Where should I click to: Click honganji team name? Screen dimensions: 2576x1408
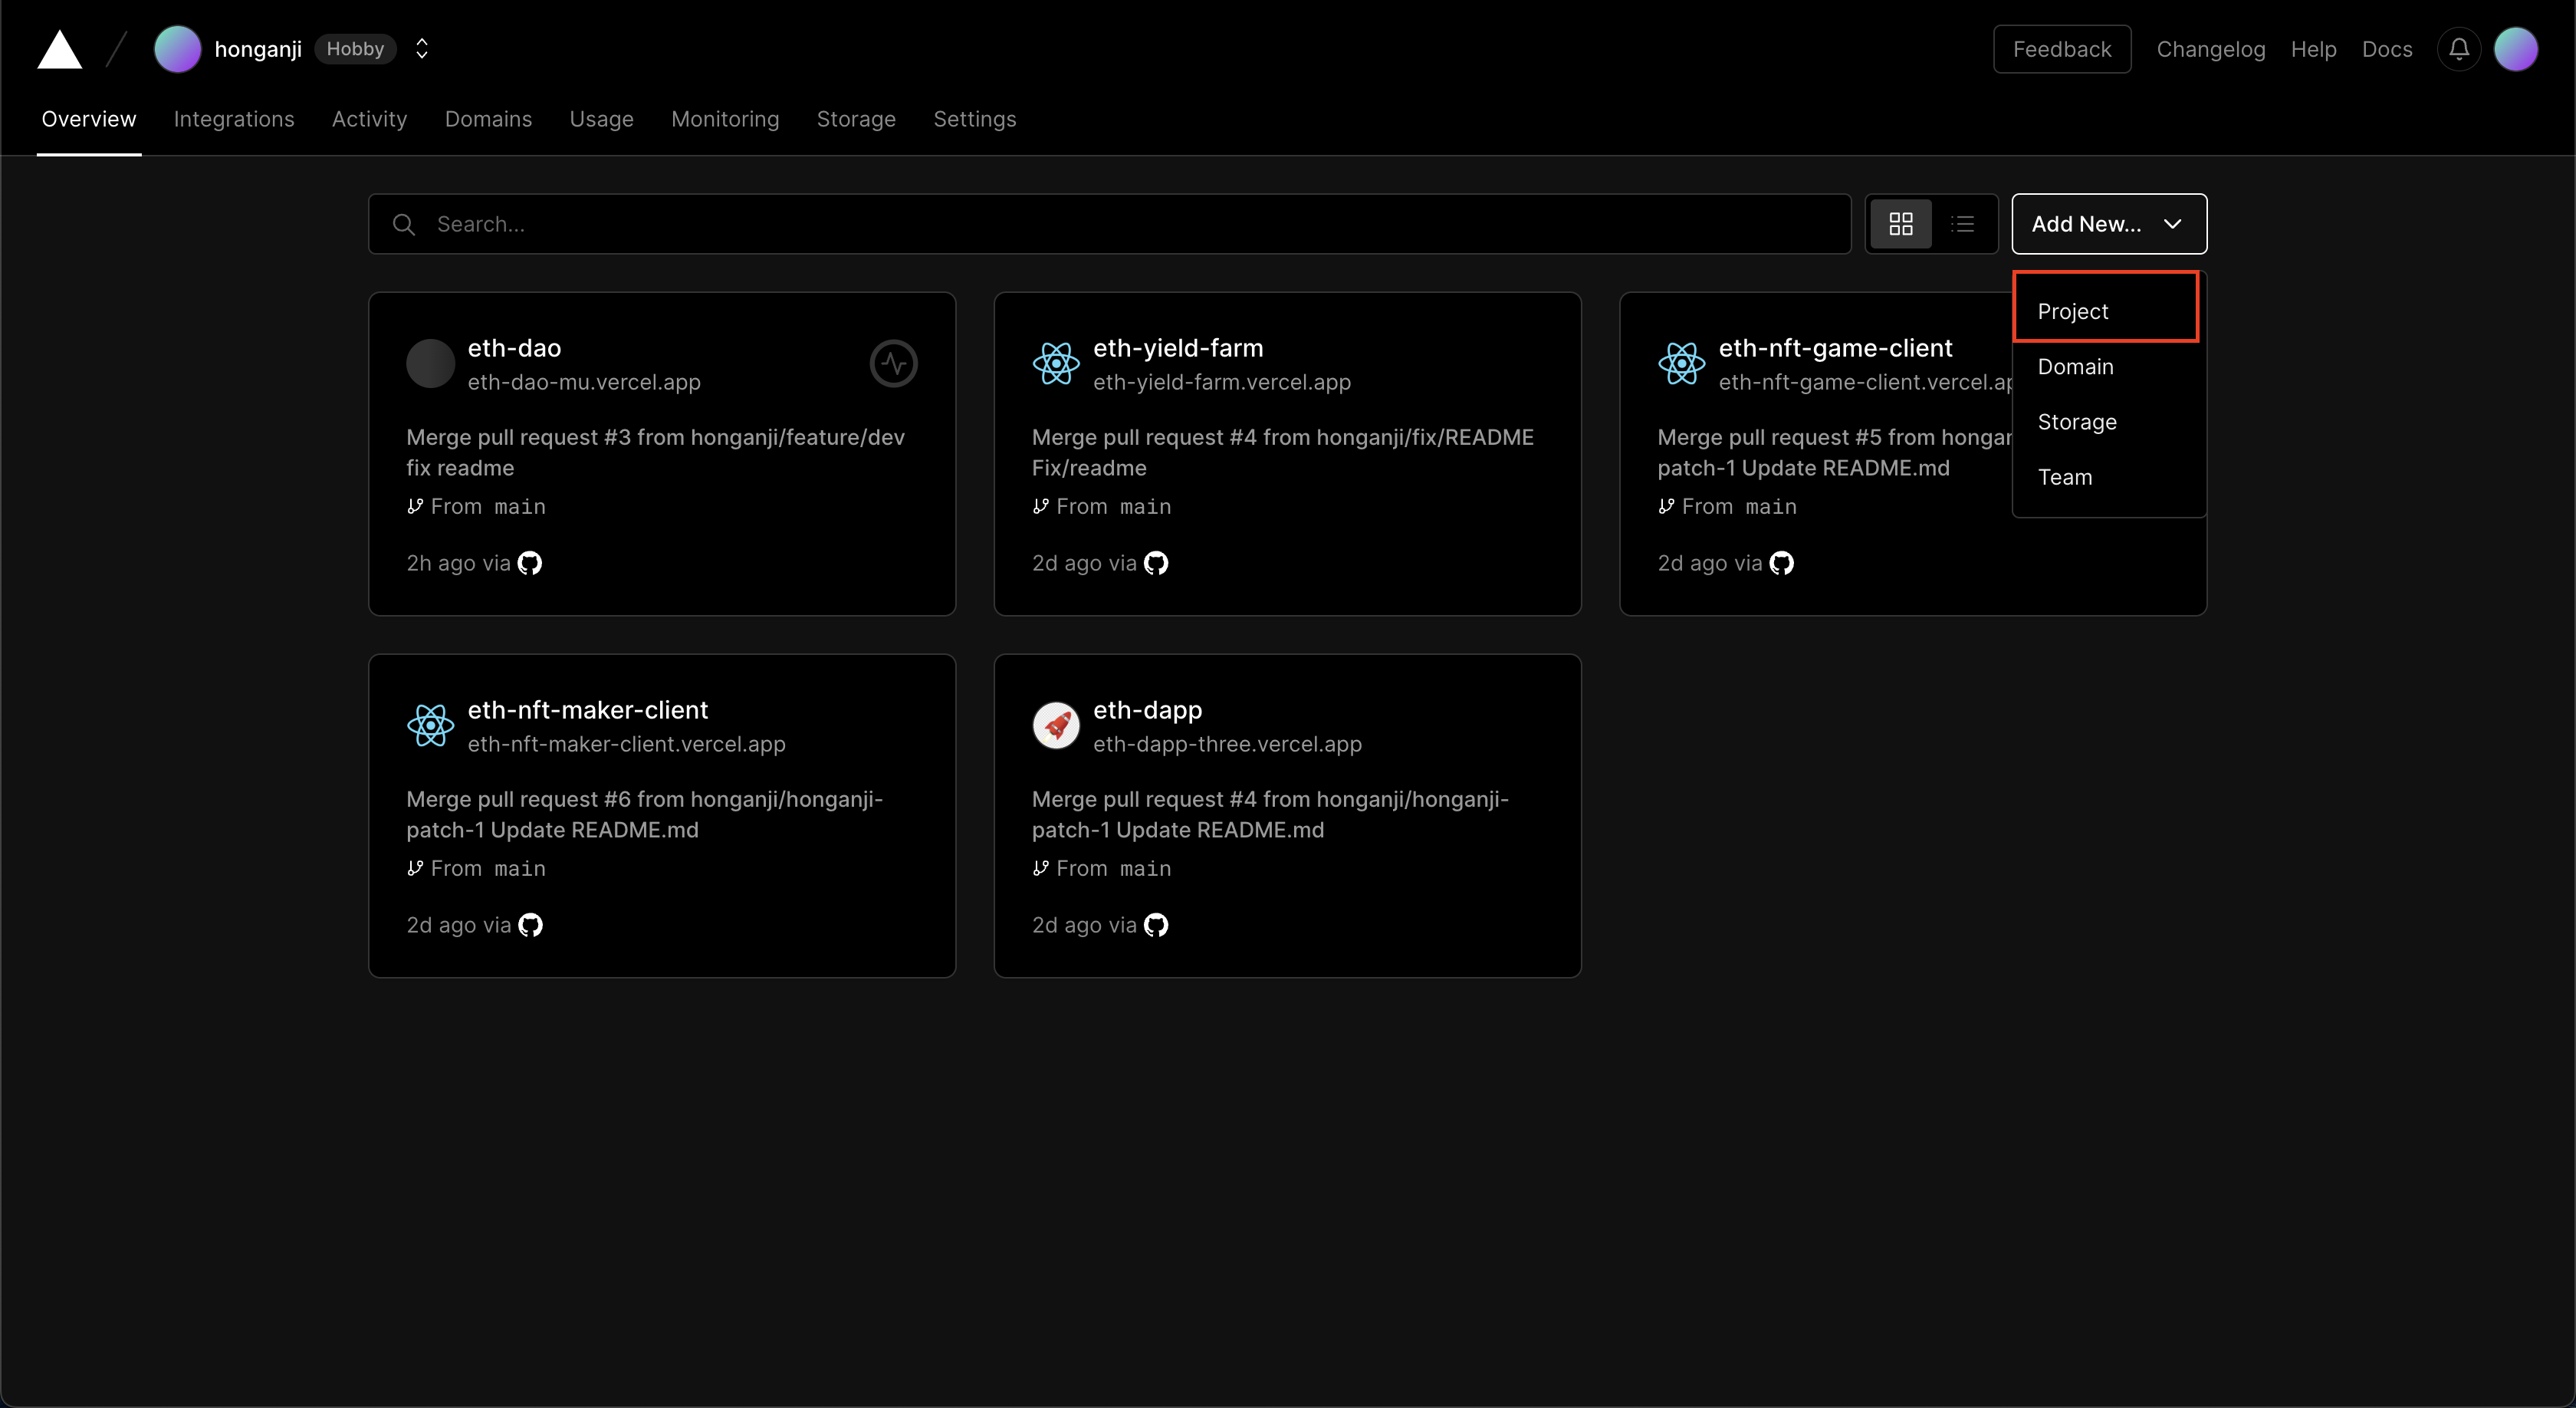[x=258, y=49]
